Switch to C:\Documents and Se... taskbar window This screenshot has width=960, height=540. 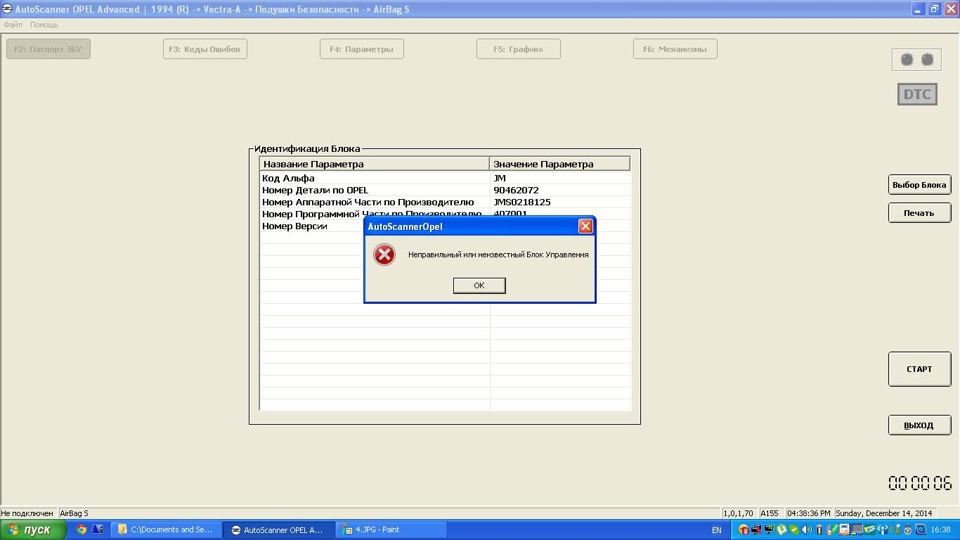click(166, 530)
